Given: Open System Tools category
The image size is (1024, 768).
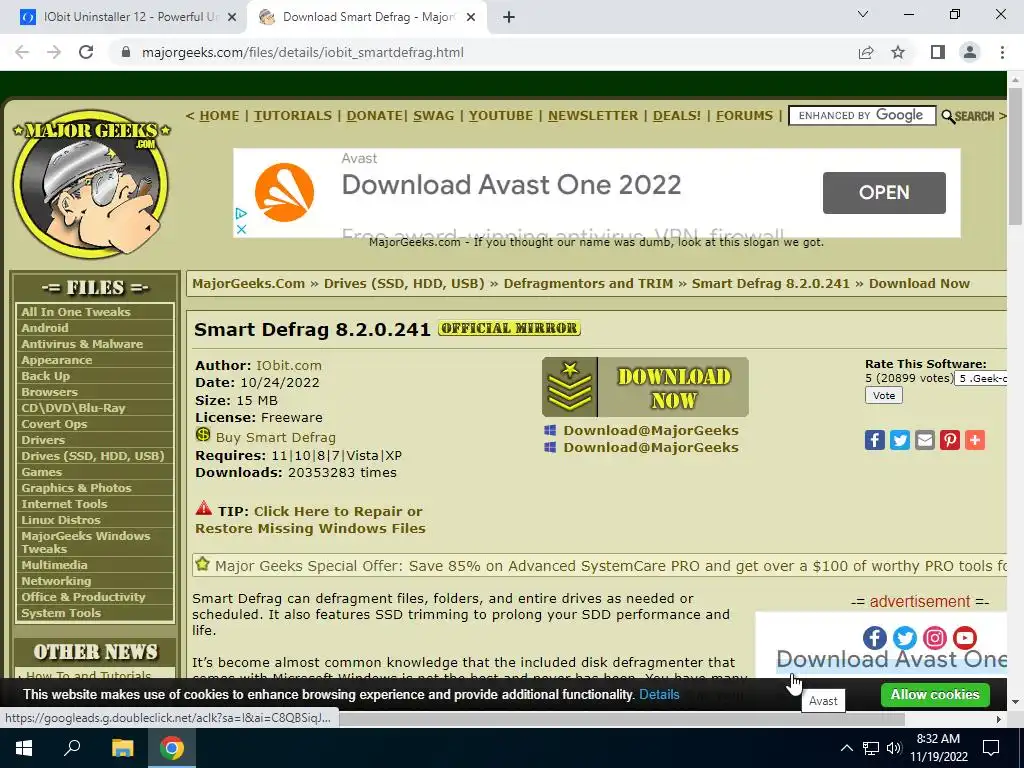Looking at the screenshot, I should (x=61, y=613).
